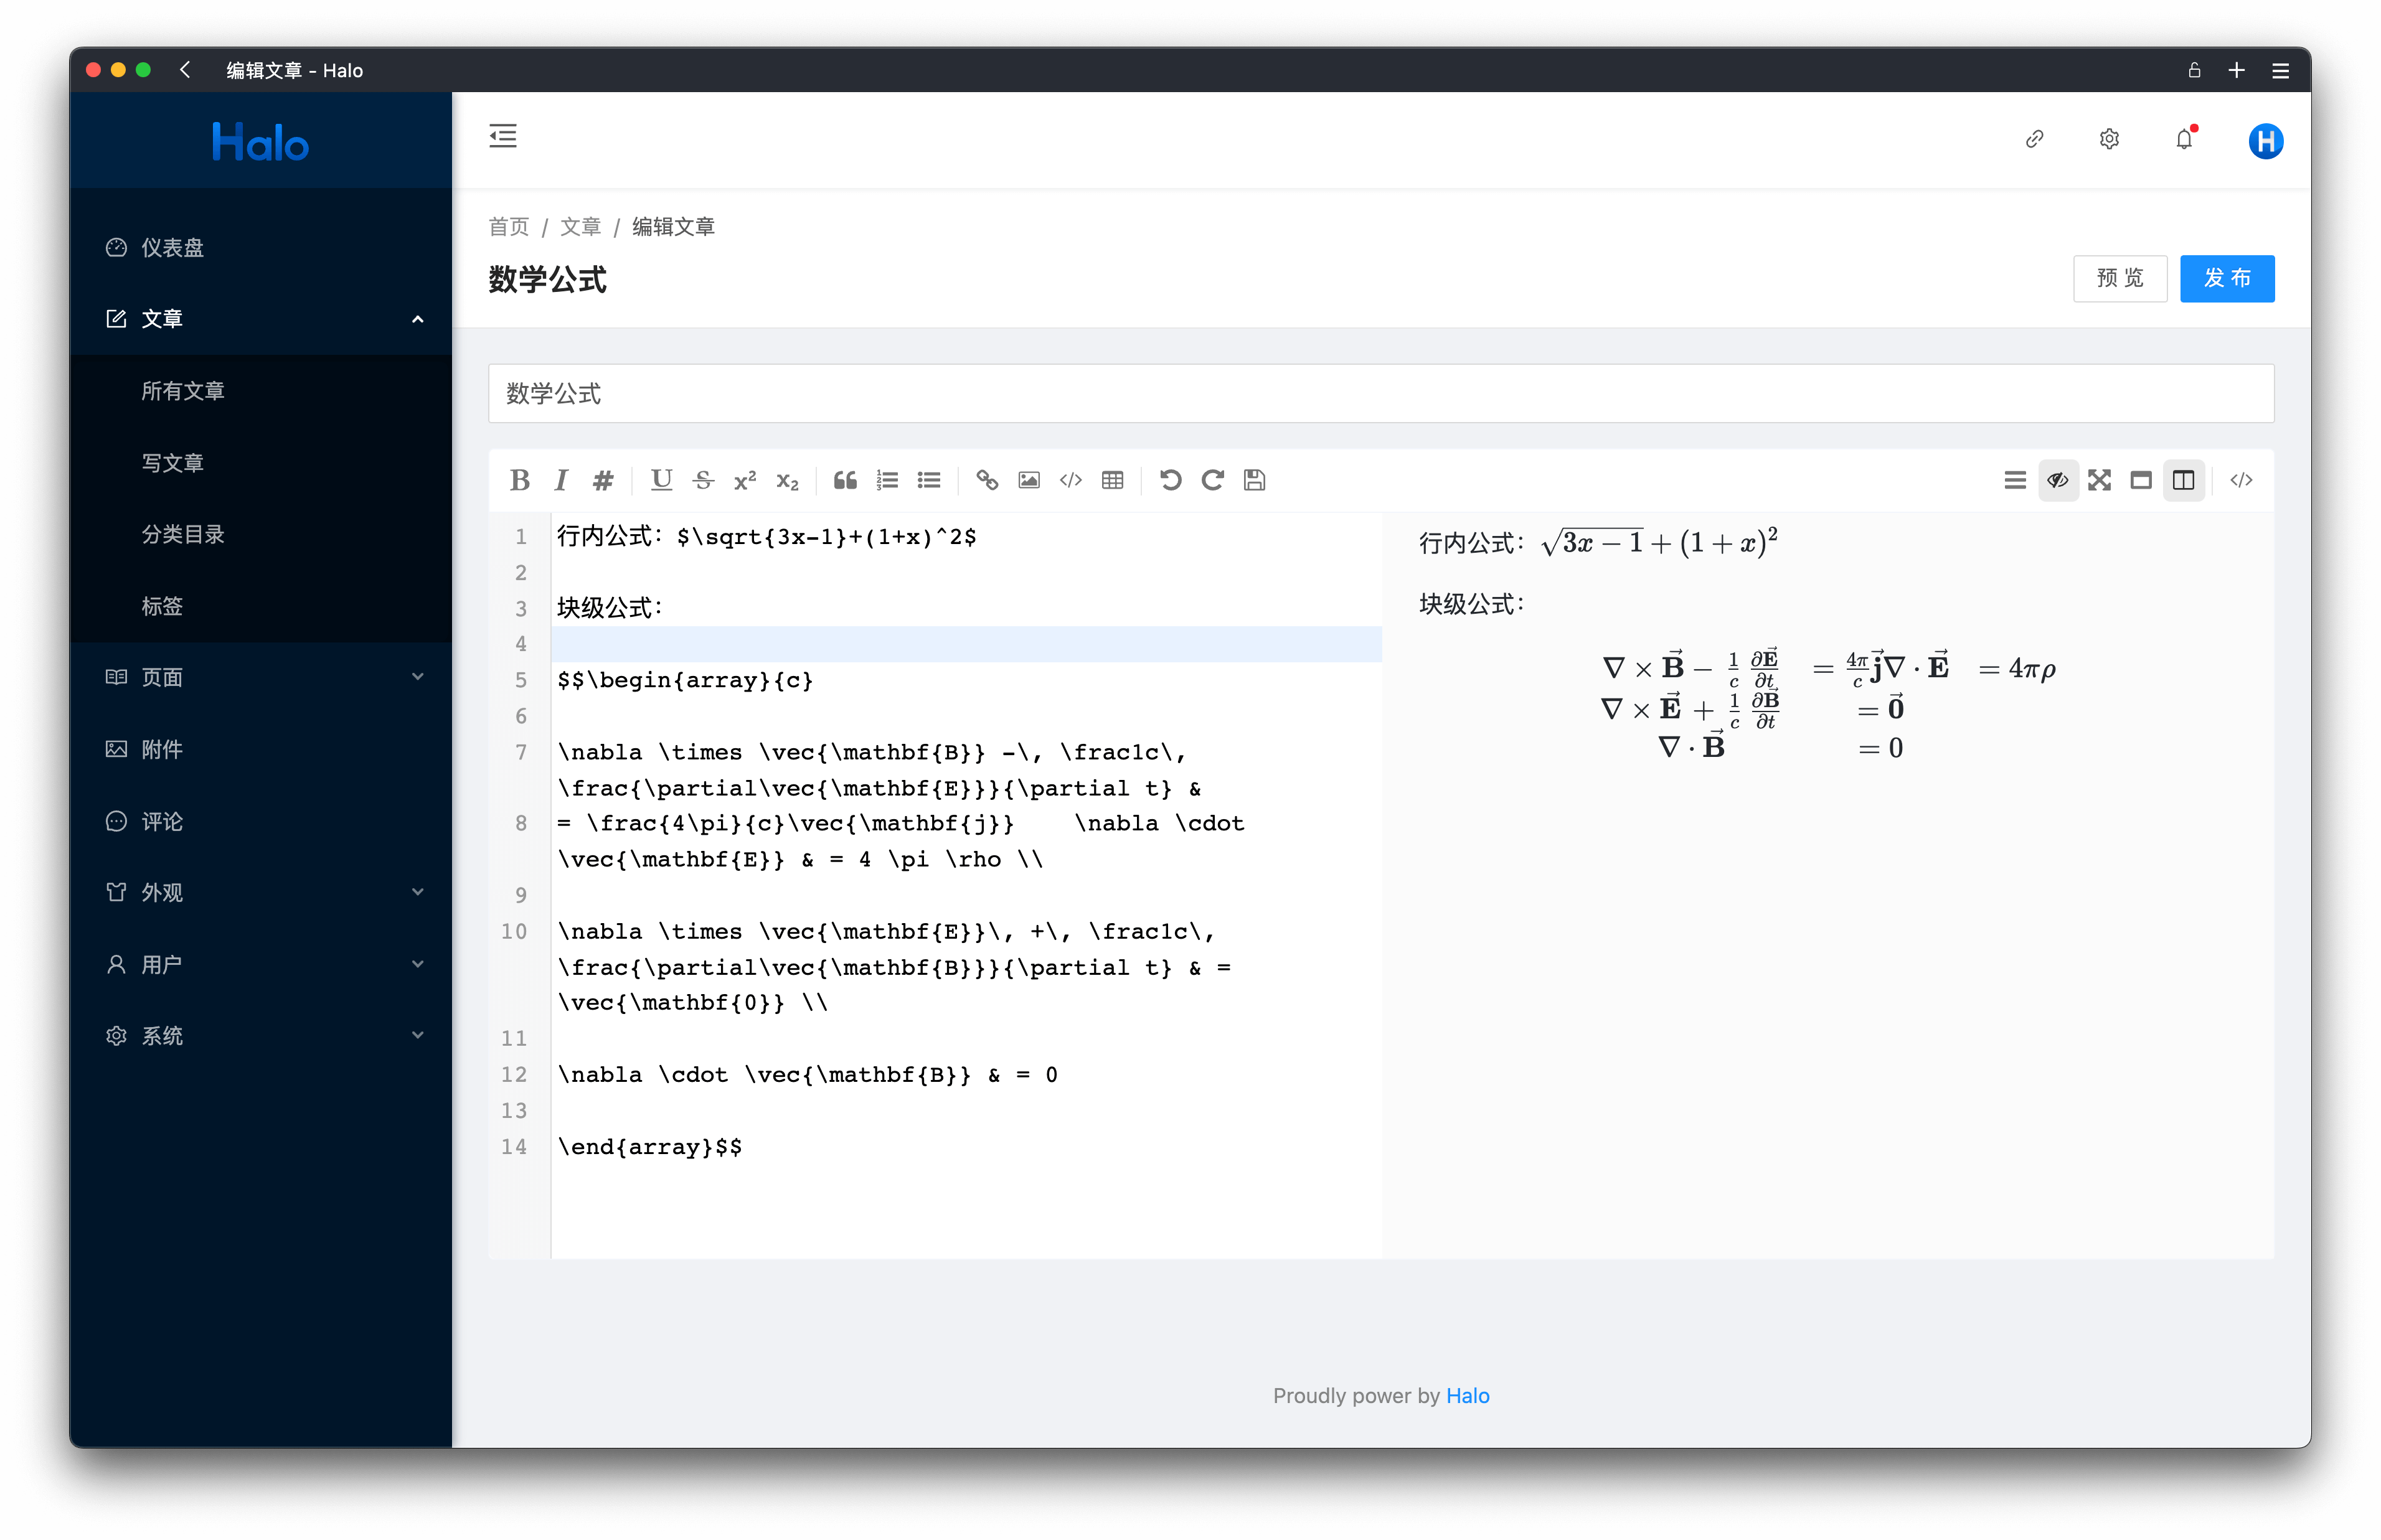This screenshot has height=1540, width=2381.
Task: Insert superscript text
Action: (745, 480)
